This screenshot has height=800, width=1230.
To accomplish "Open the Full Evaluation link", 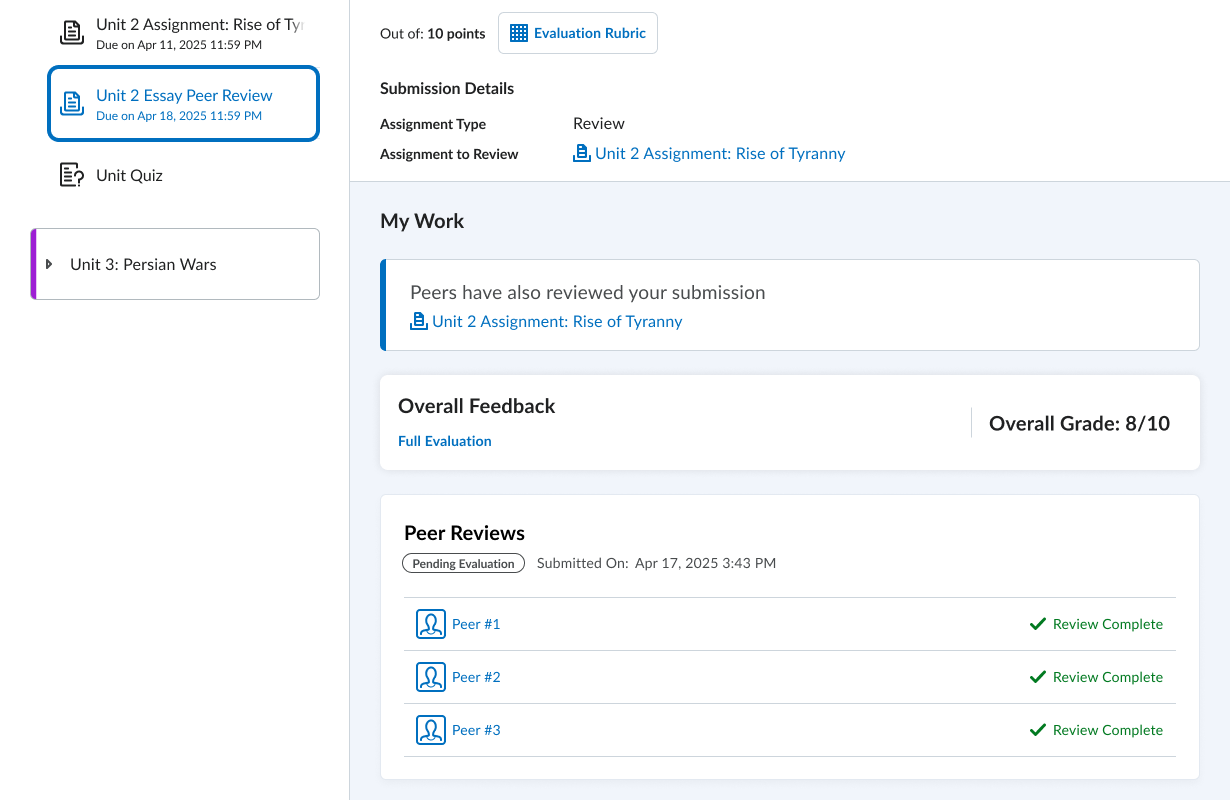I will point(444,441).
